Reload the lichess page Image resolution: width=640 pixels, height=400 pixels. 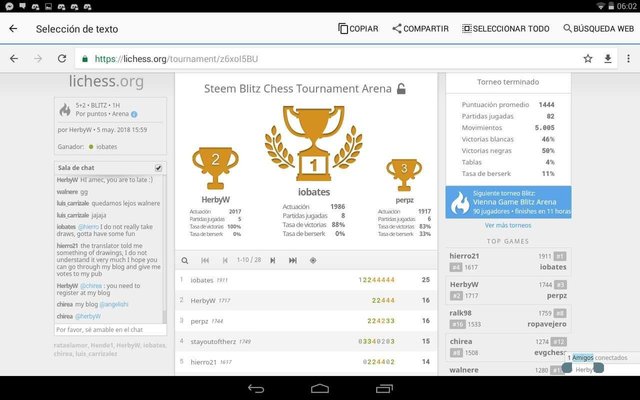click(62, 59)
